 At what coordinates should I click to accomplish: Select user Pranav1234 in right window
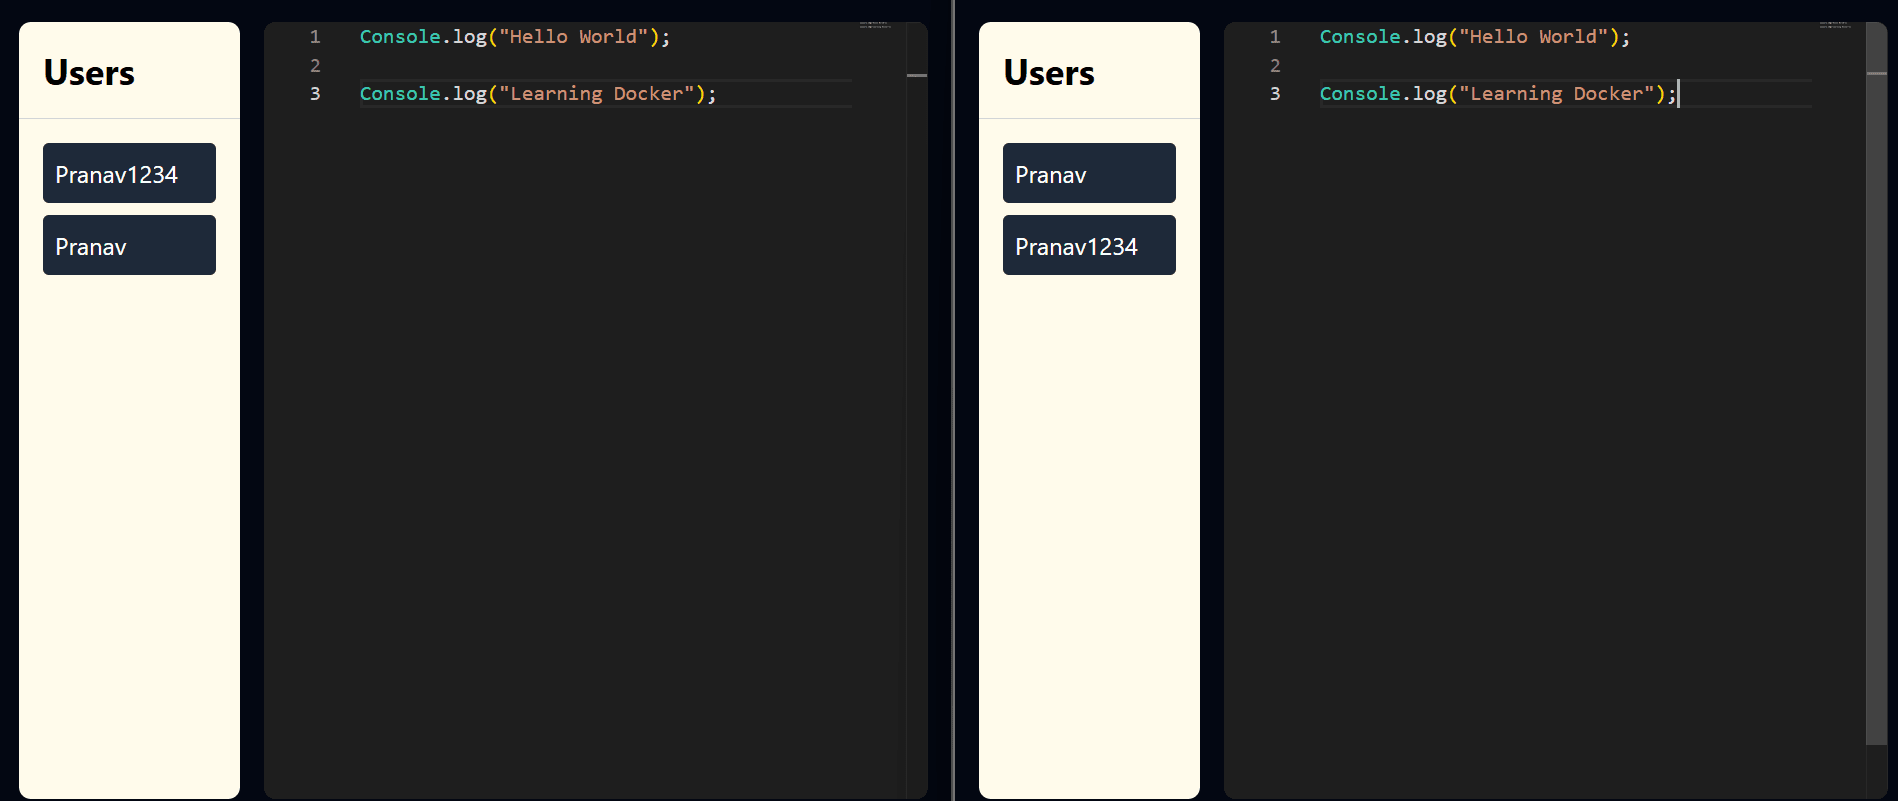click(x=1089, y=245)
